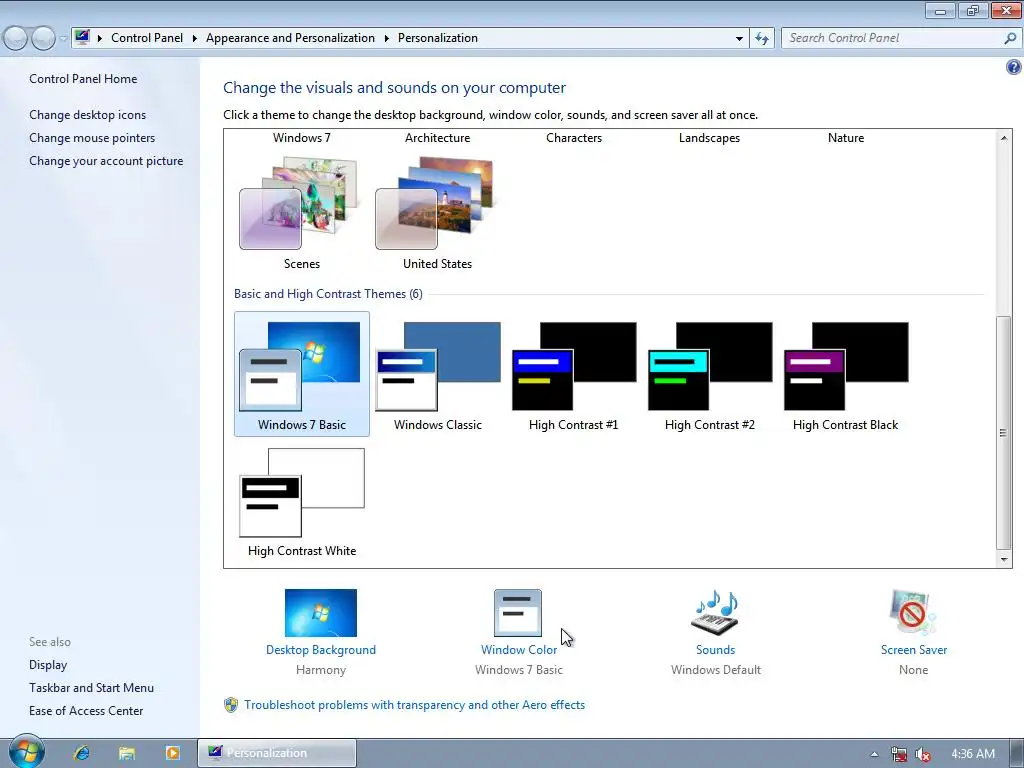
Task: Click the volume tray icon
Action: tap(923, 754)
